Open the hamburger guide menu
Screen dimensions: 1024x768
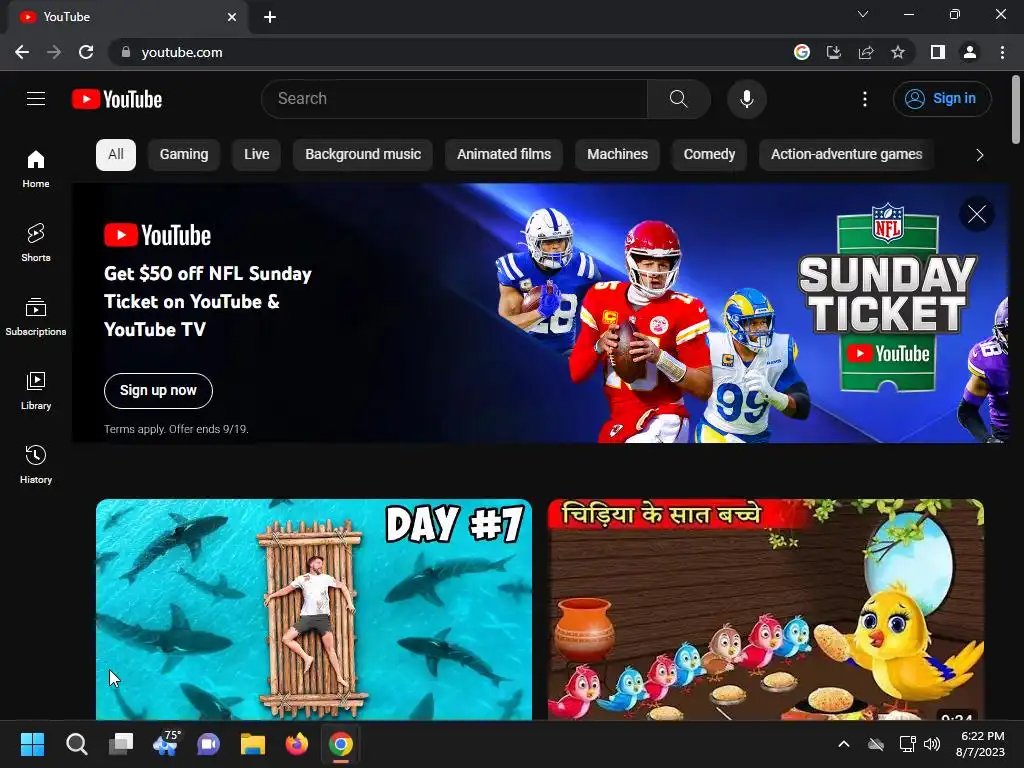[x=36, y=99]
